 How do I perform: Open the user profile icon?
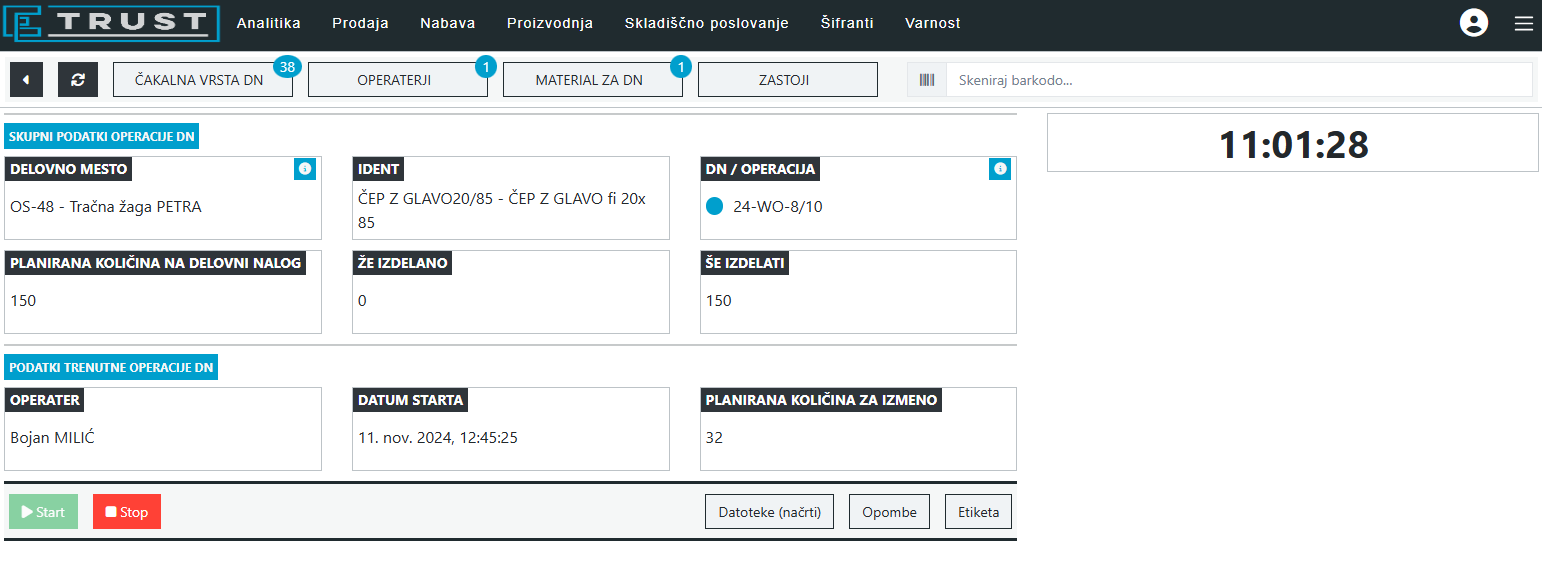point(1473,23)
